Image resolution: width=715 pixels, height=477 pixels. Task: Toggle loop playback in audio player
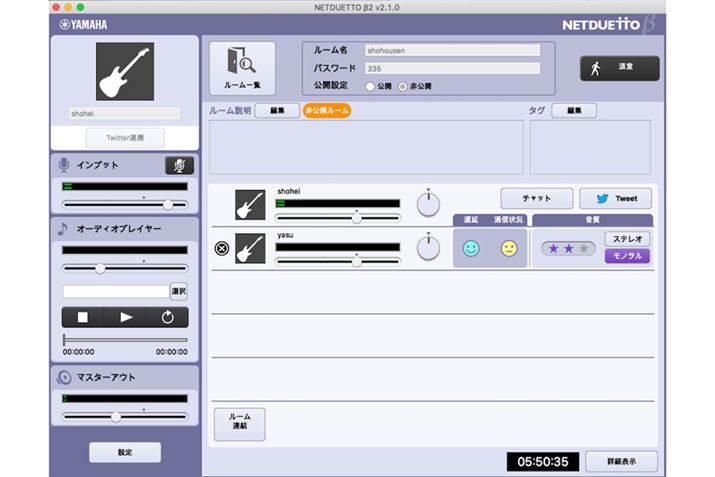pos(167,317)
